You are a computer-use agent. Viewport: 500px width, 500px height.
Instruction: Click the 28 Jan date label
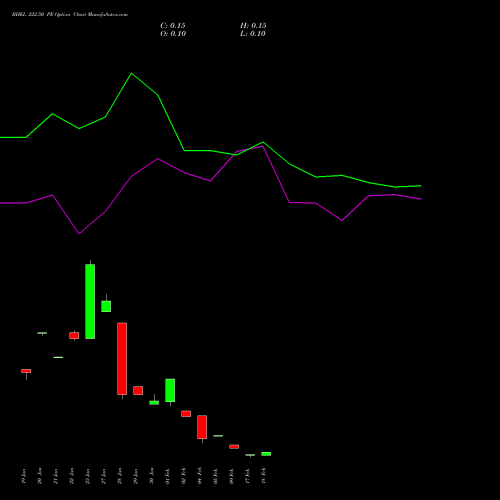point(120,476)
